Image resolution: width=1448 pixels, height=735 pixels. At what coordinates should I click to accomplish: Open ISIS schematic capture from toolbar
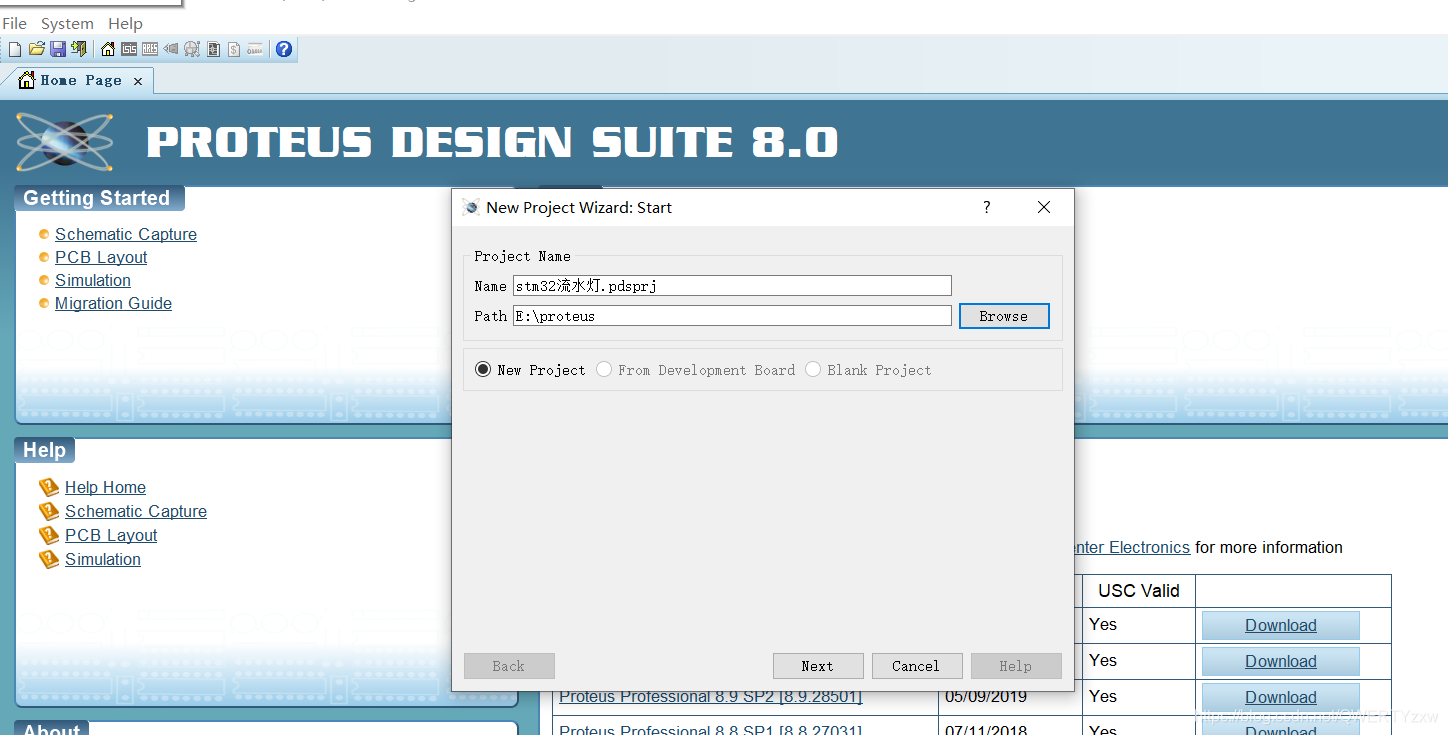pyautogui.click(x=129, y=49)
